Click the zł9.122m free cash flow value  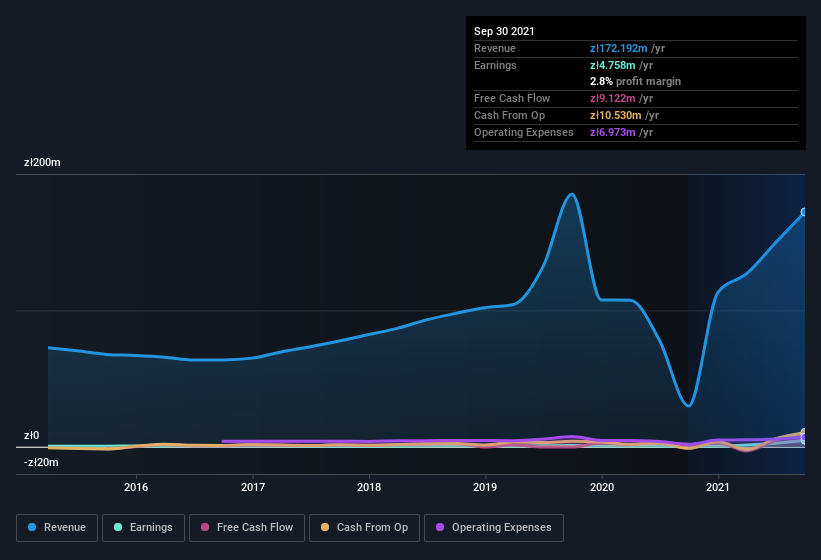coord(613,98)
